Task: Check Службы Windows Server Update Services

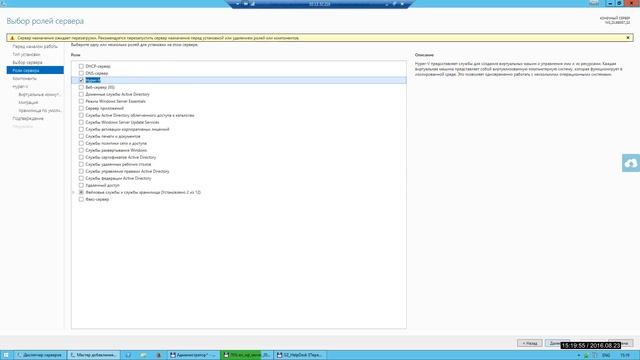Action: coord(81,122)
